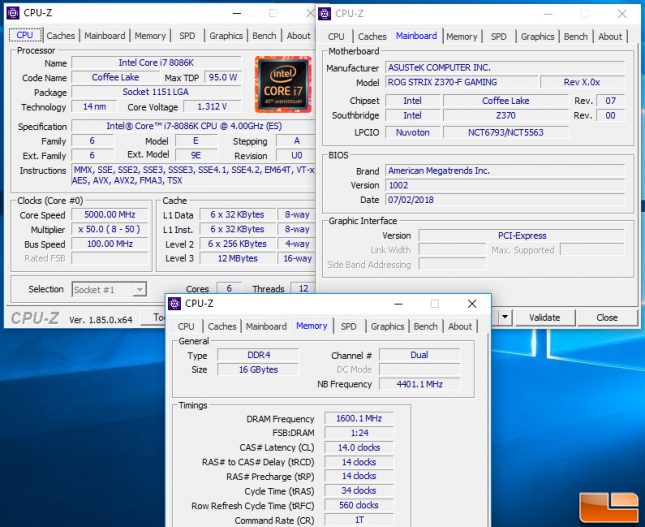Select Graphics tab in the bottom Memory window
Screen dimensions: 645x527
tap(387, 326)
